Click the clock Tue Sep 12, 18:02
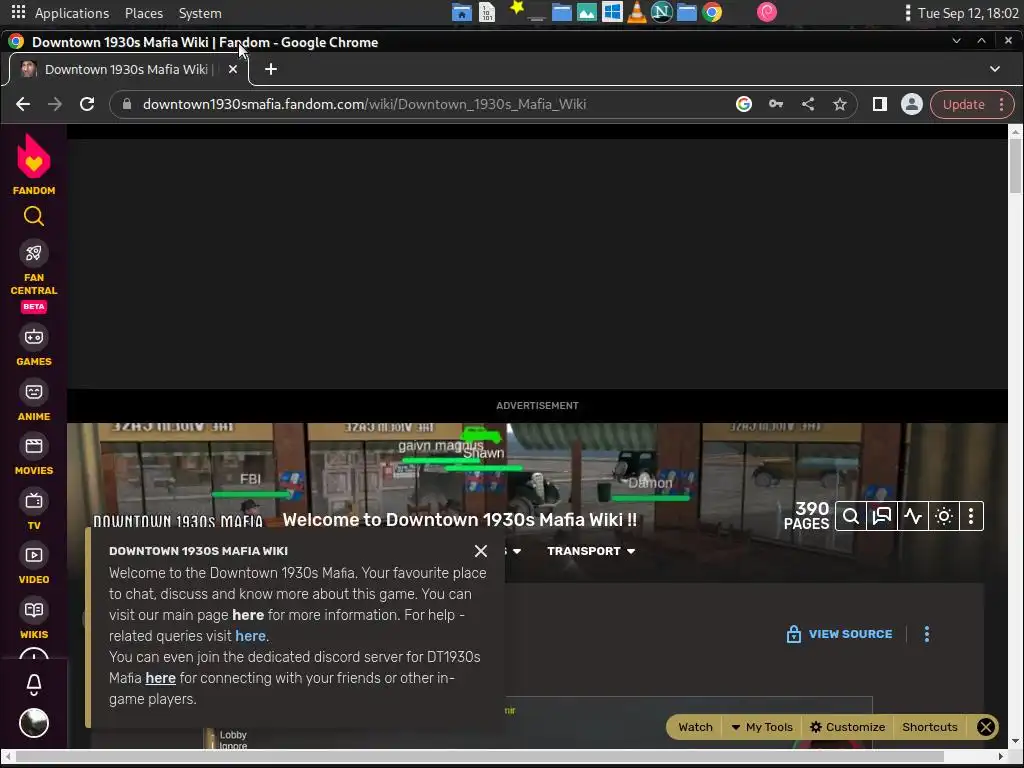 [x=968, y=13]
